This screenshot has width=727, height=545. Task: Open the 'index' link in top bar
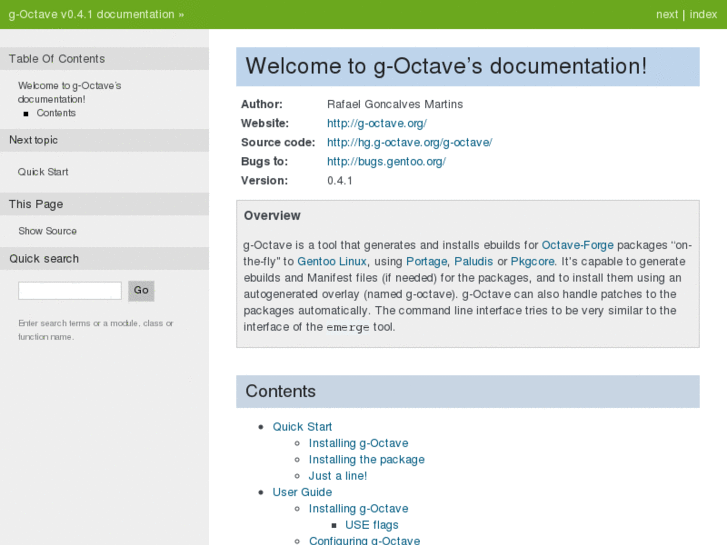703,14
